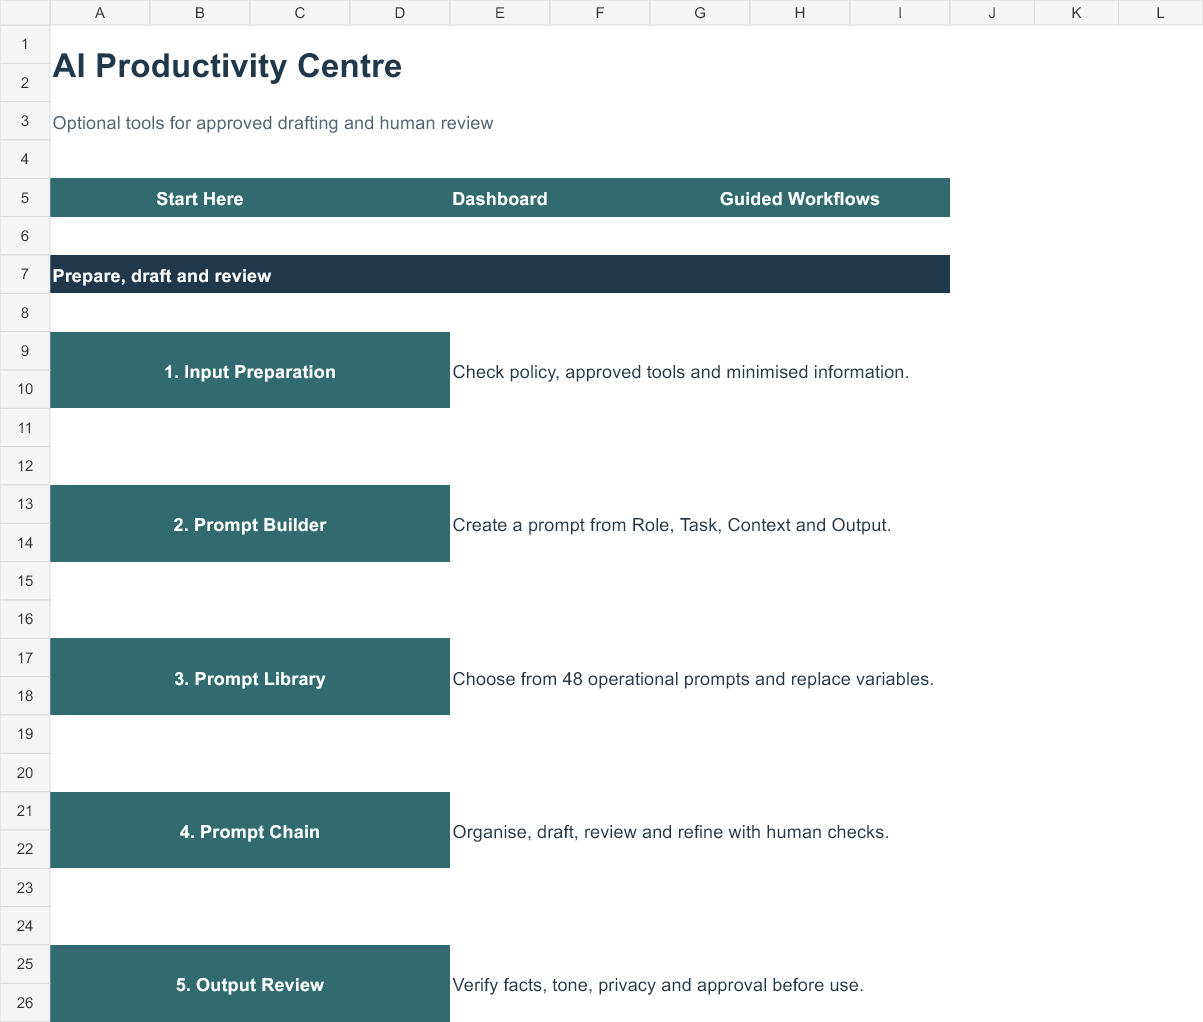This screenshot has width=1203, height=1022.
Task: Click the 'Prepare, draft and review' section header
Action: point(500,275)
